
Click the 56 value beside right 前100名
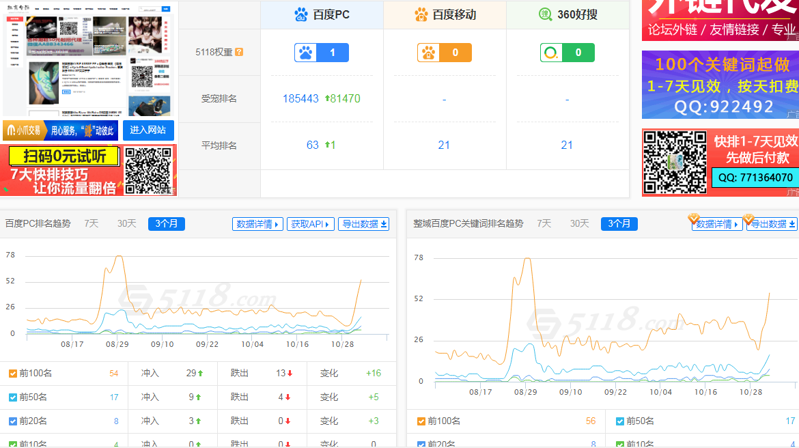591,421
